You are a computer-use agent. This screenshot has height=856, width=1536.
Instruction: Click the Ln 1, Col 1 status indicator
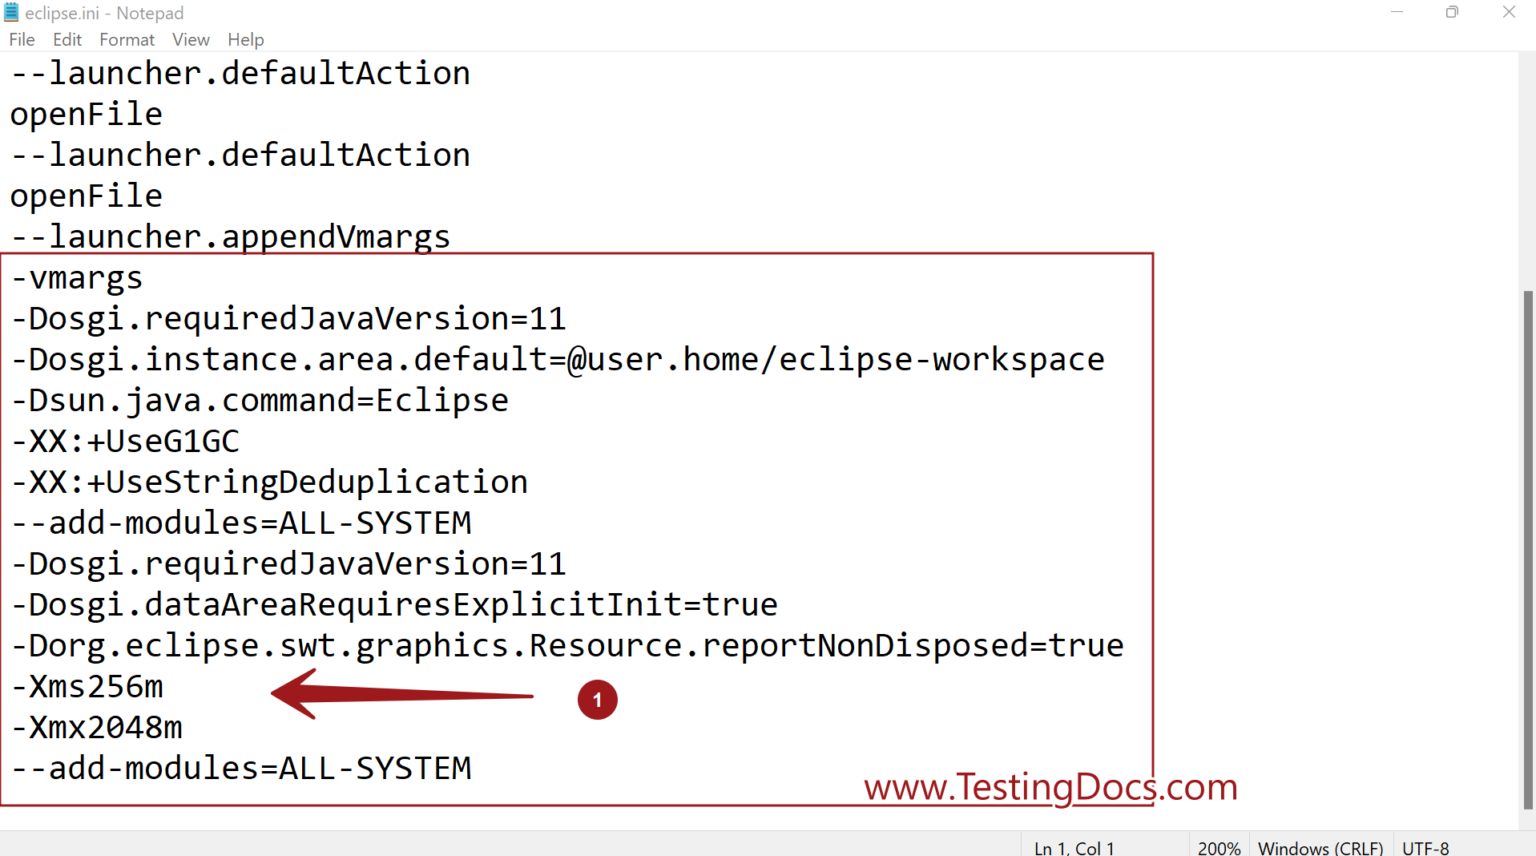click(1073, 847)
